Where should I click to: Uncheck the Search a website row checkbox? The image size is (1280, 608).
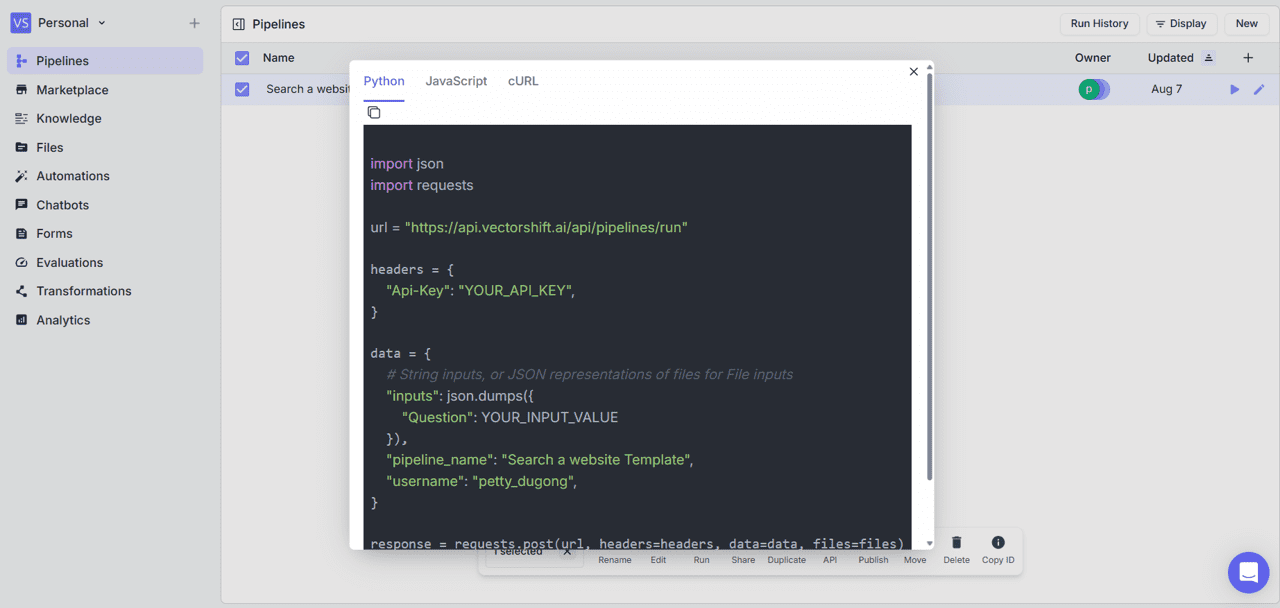(241, 89)
